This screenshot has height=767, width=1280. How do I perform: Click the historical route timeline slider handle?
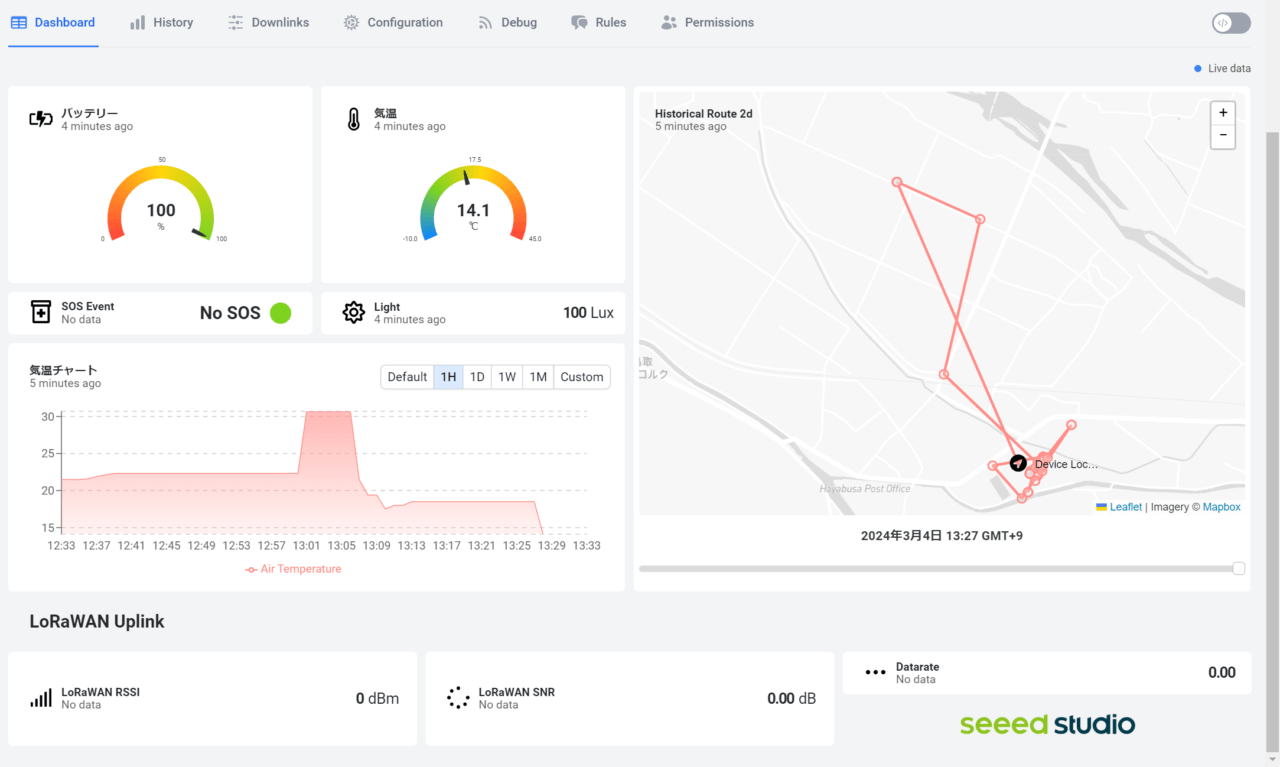coord(1239,568)
